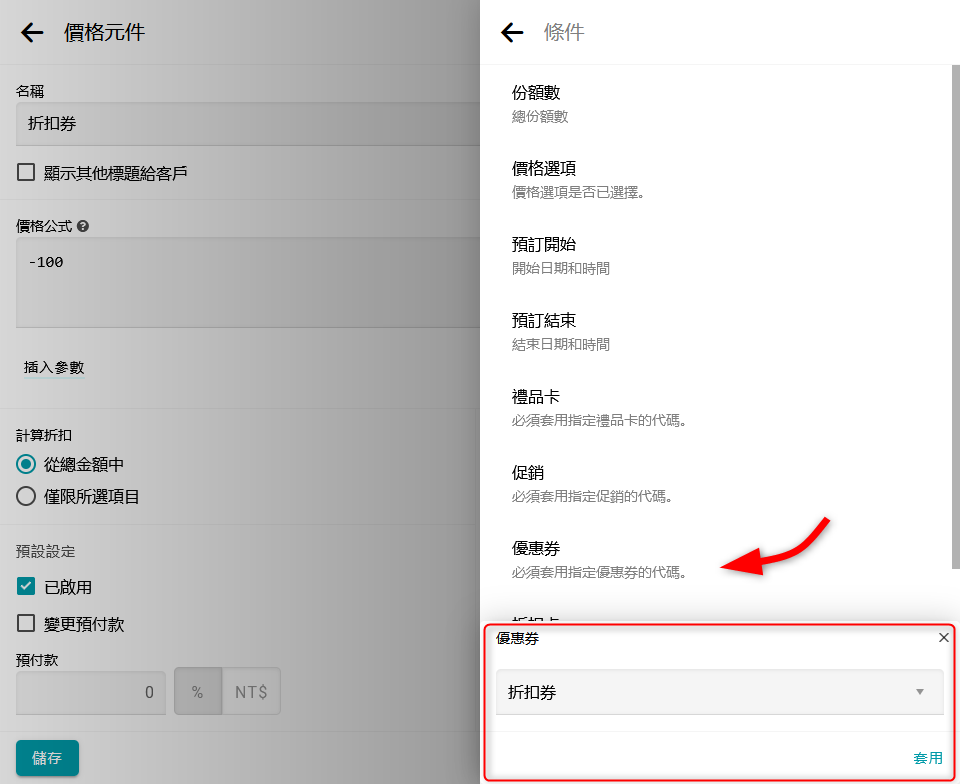Uncheck the 已啟用 checkbox

(26, 587)
